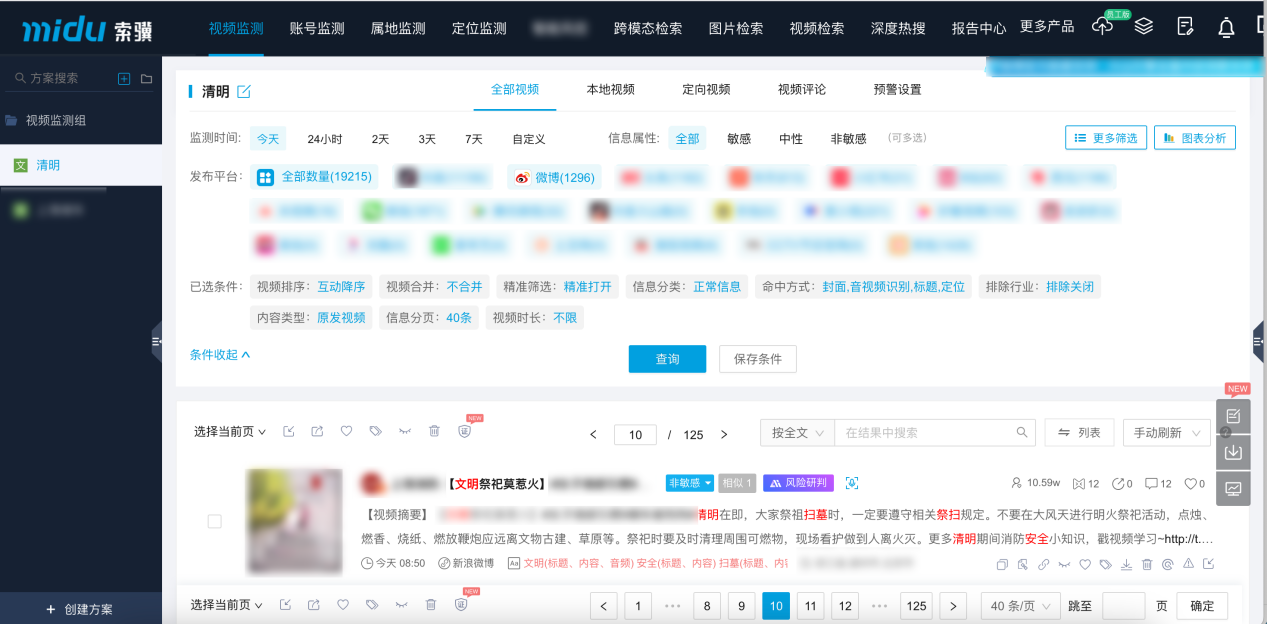This screenshot has width=1267, height=624.
Task: Click the 保存条件 button
Action: coord(757,358)
